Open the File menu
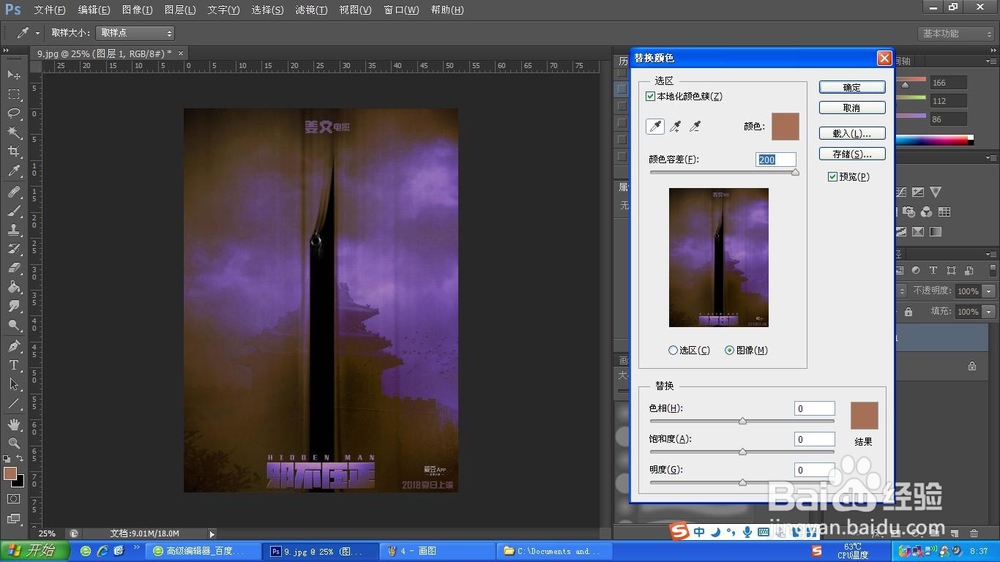1000x562 pixels. [x=49, y=10]
